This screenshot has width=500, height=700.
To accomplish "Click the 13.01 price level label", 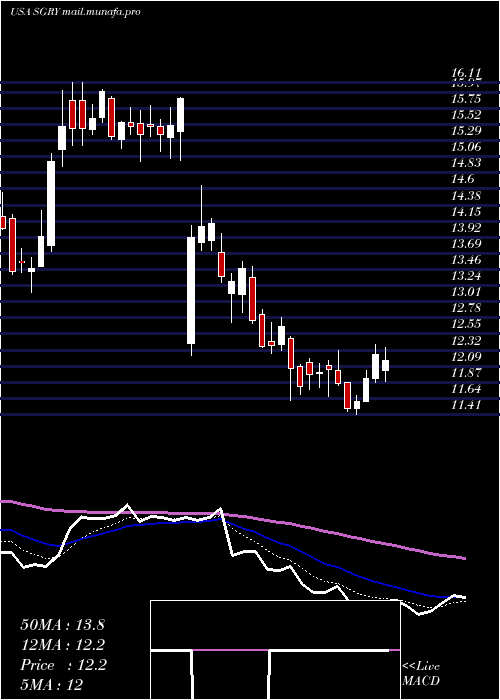I will coord(466,292).
